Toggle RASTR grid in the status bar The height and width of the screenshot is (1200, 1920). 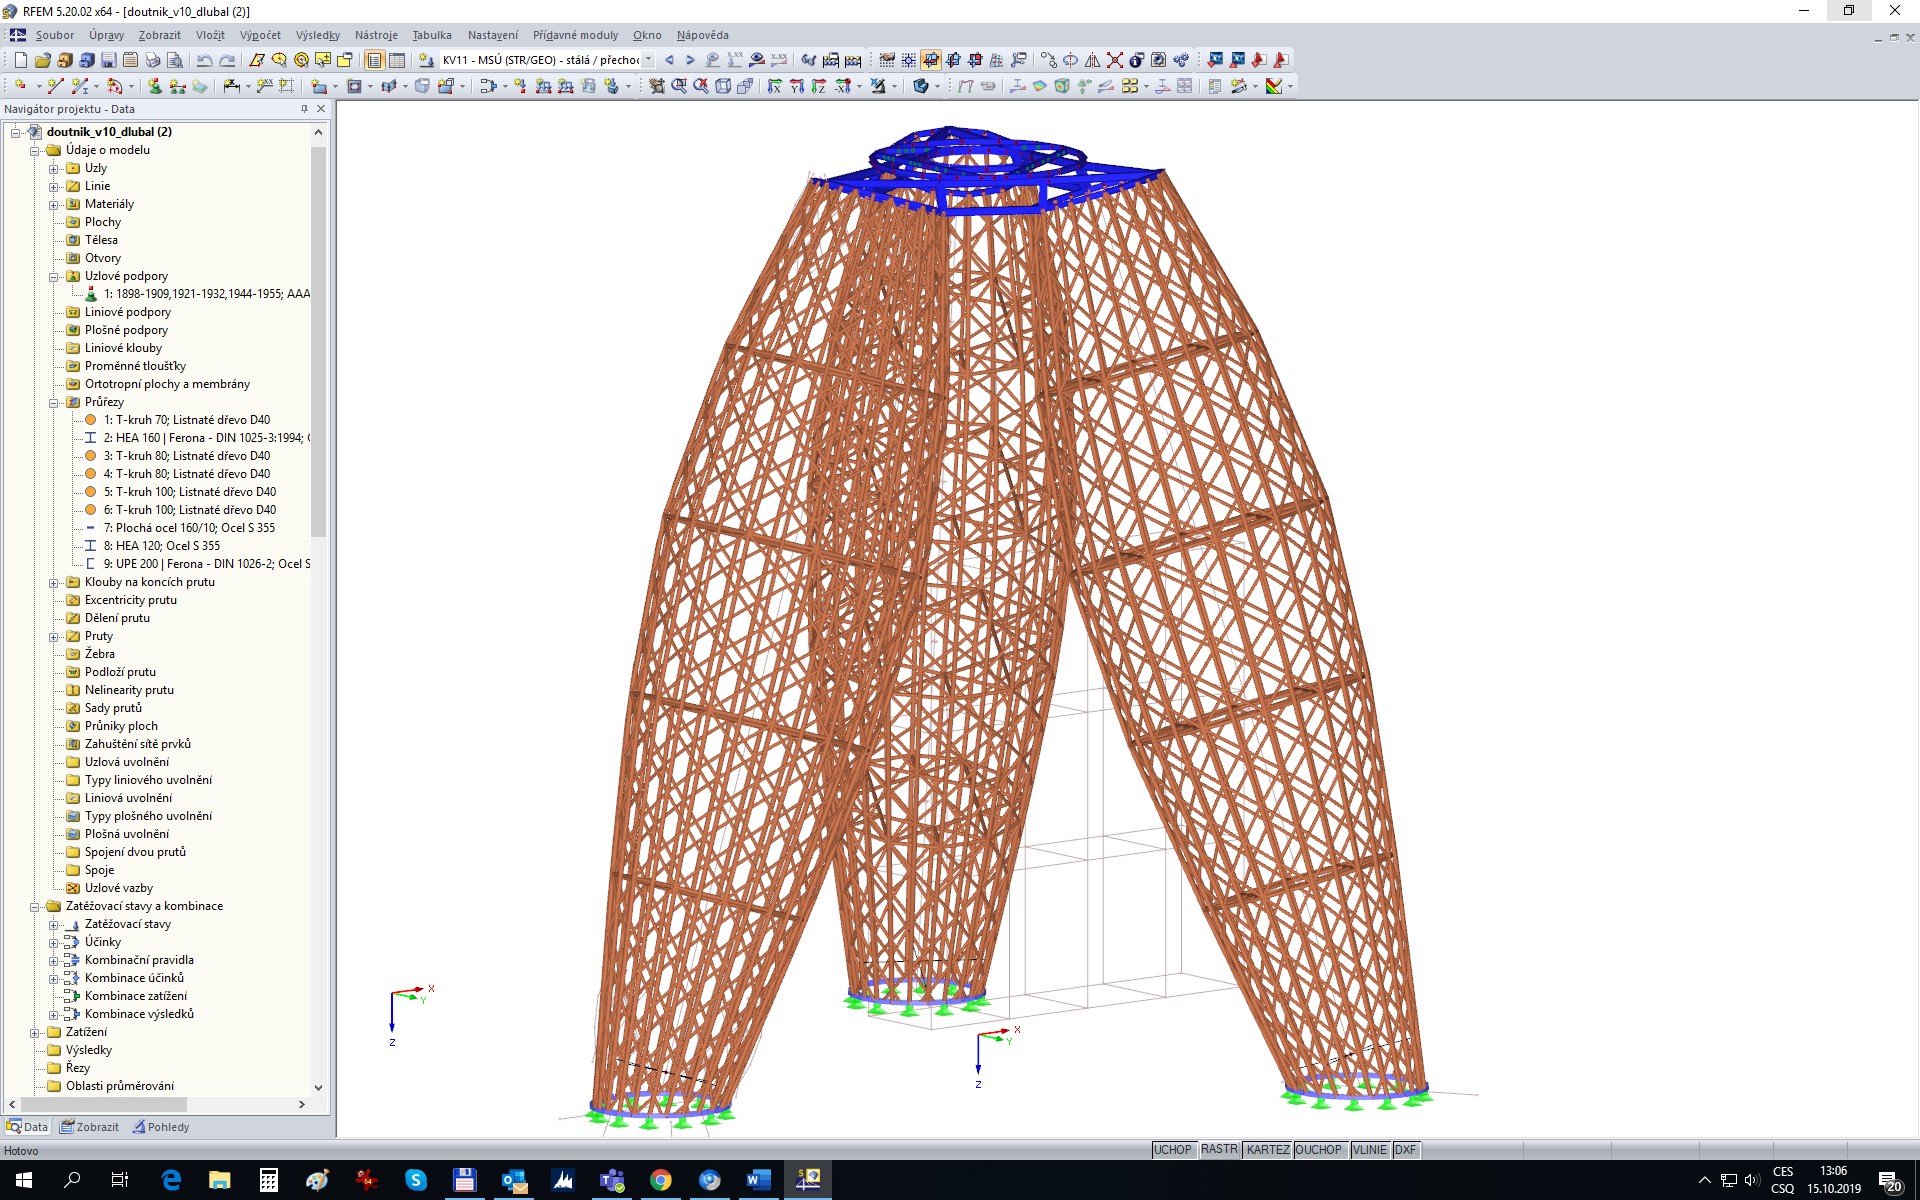1219,1150
